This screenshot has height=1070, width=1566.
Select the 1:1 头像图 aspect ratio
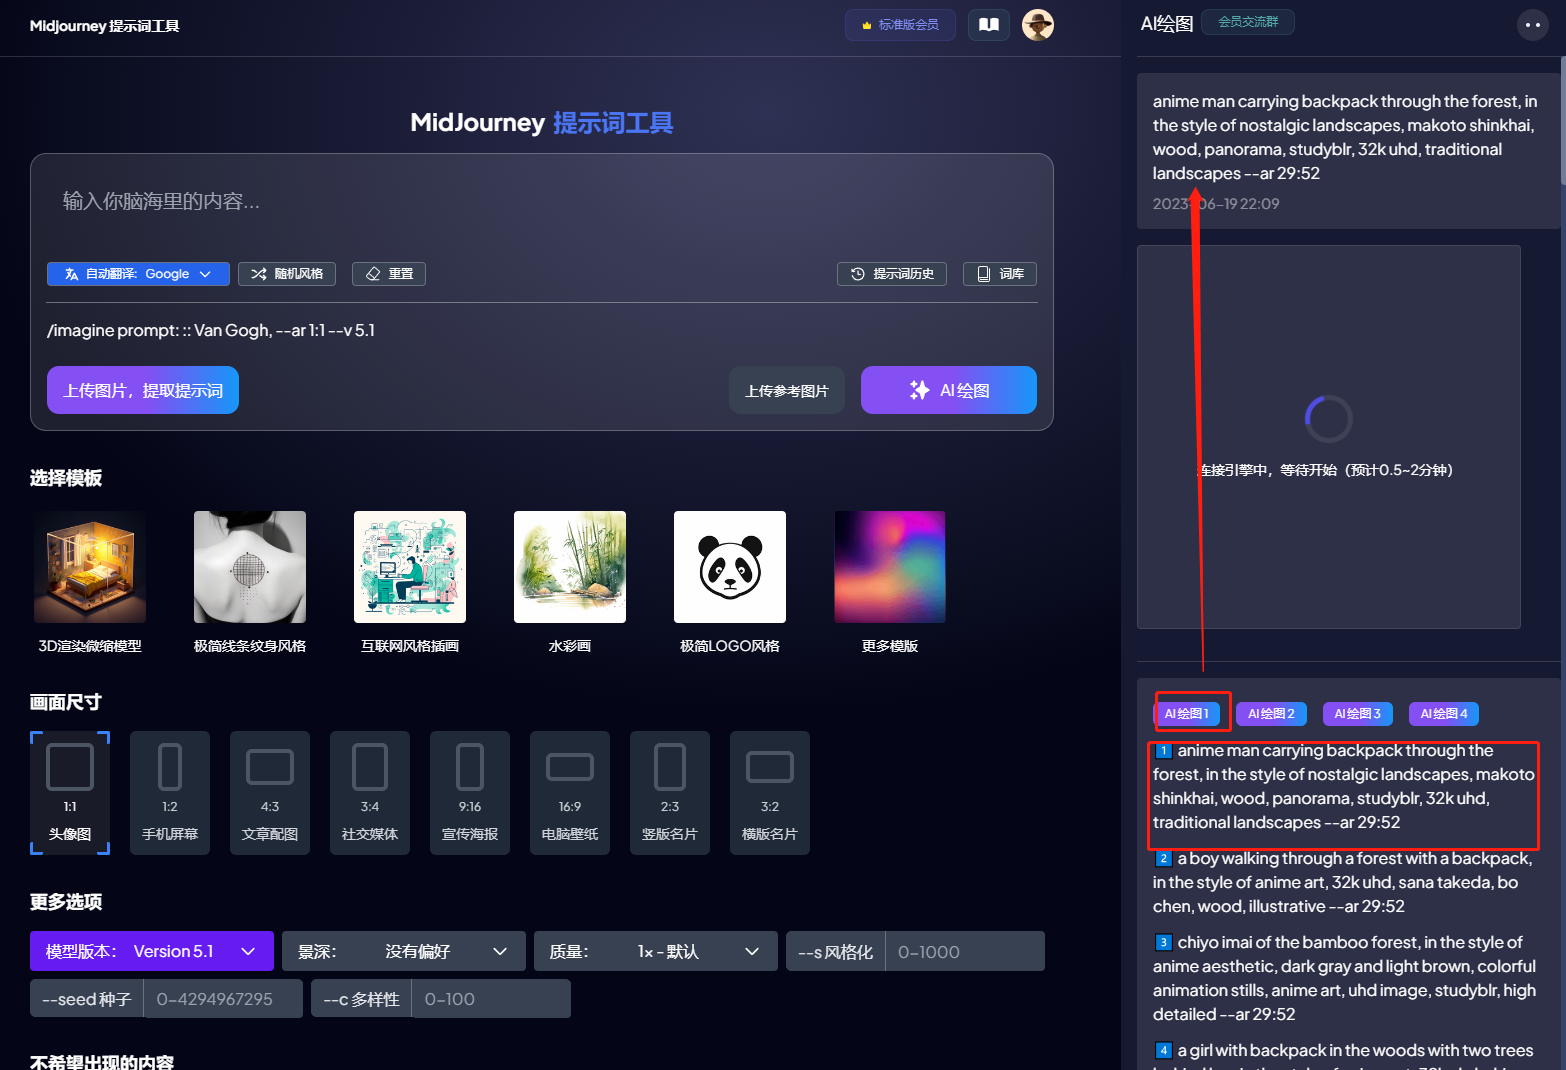click(x=70, y=793)
